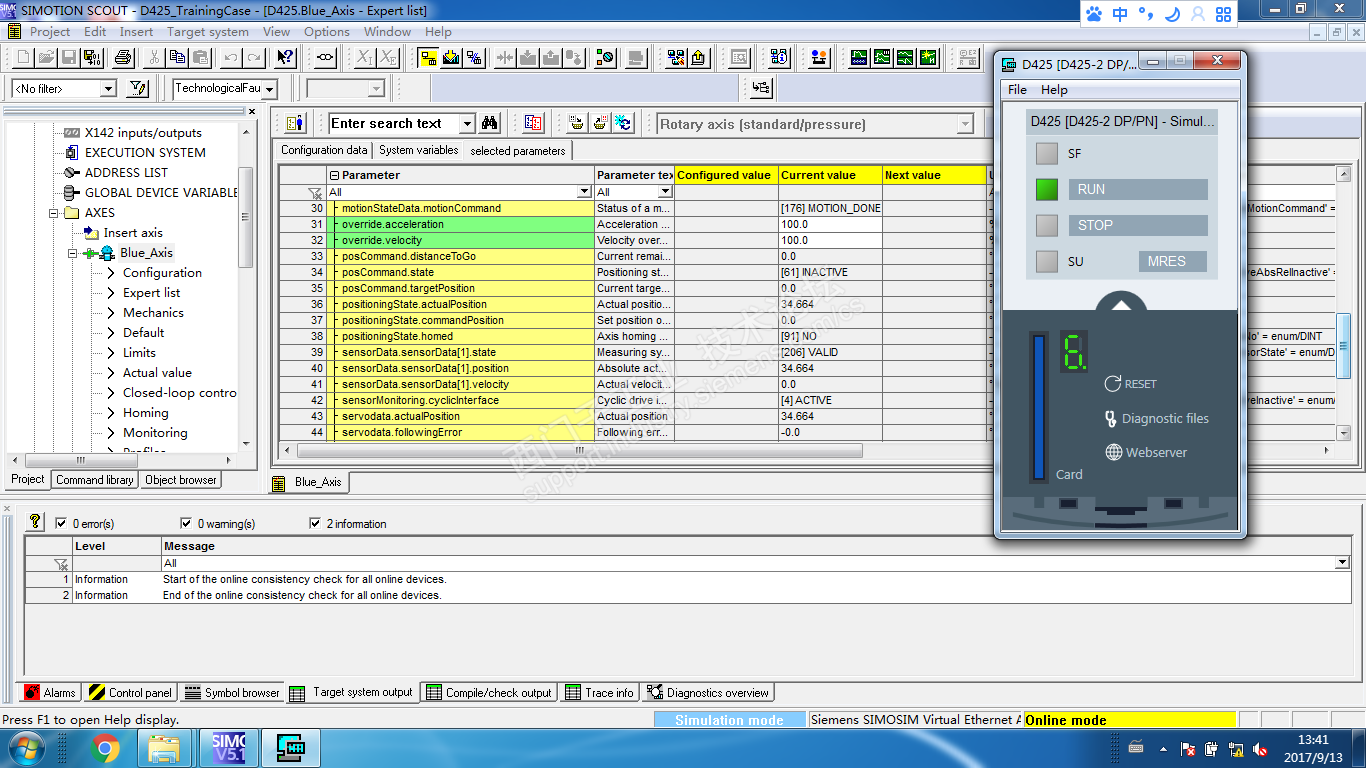Switch to the System variables tab

418,150
